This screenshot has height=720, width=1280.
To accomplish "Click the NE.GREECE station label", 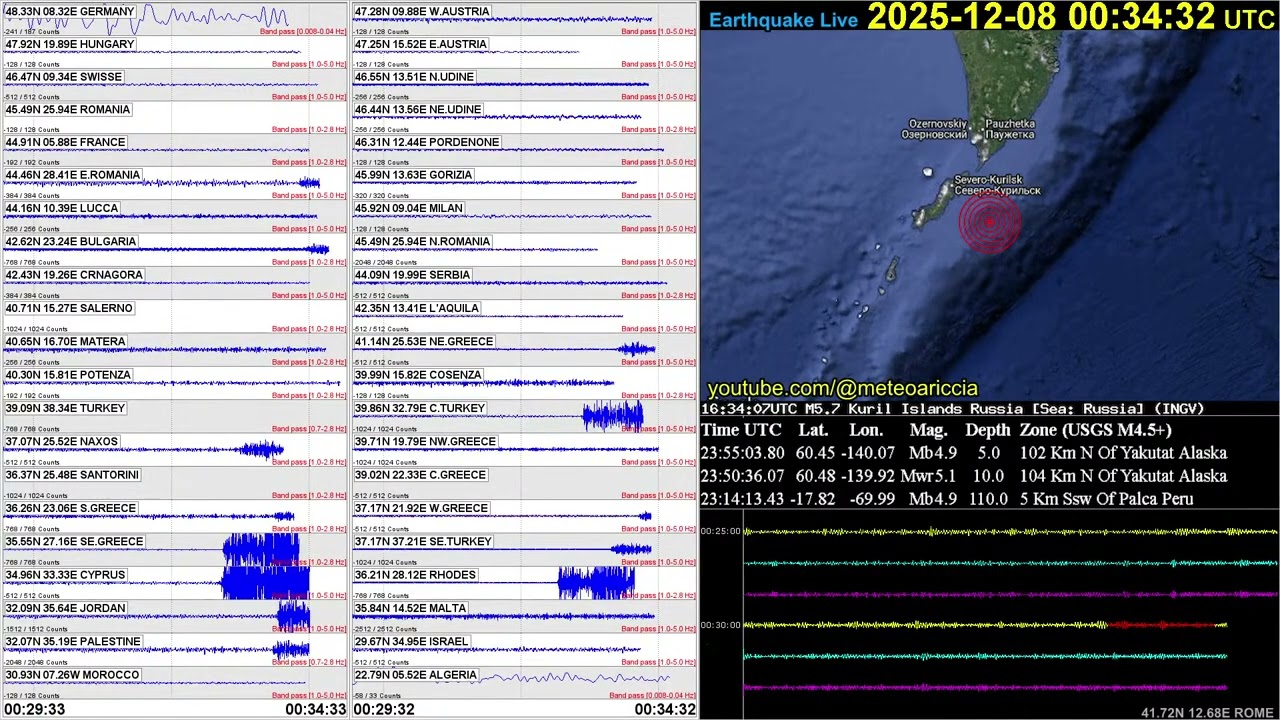I will 424,342.
